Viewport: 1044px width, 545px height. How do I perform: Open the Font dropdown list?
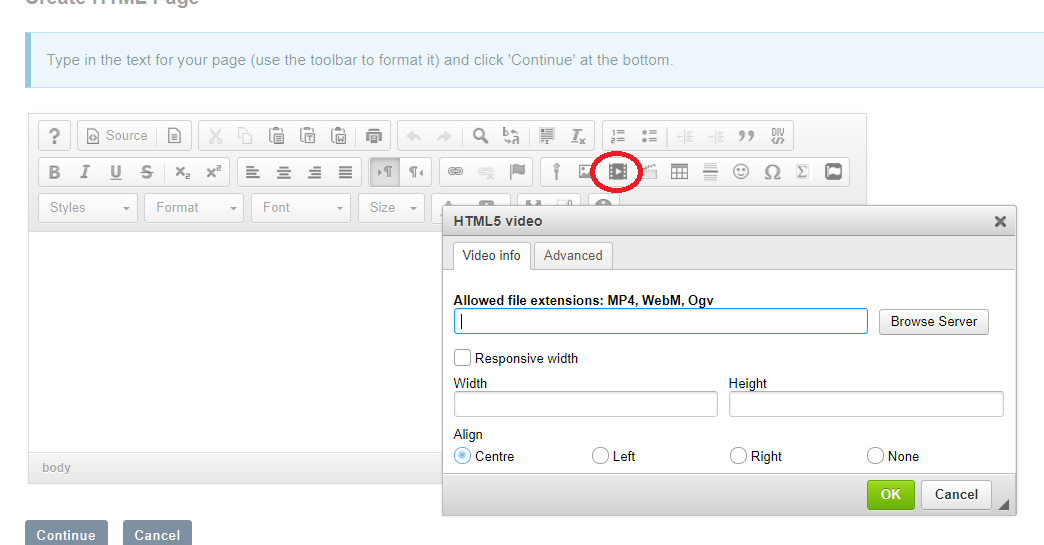tap(300, 208)
